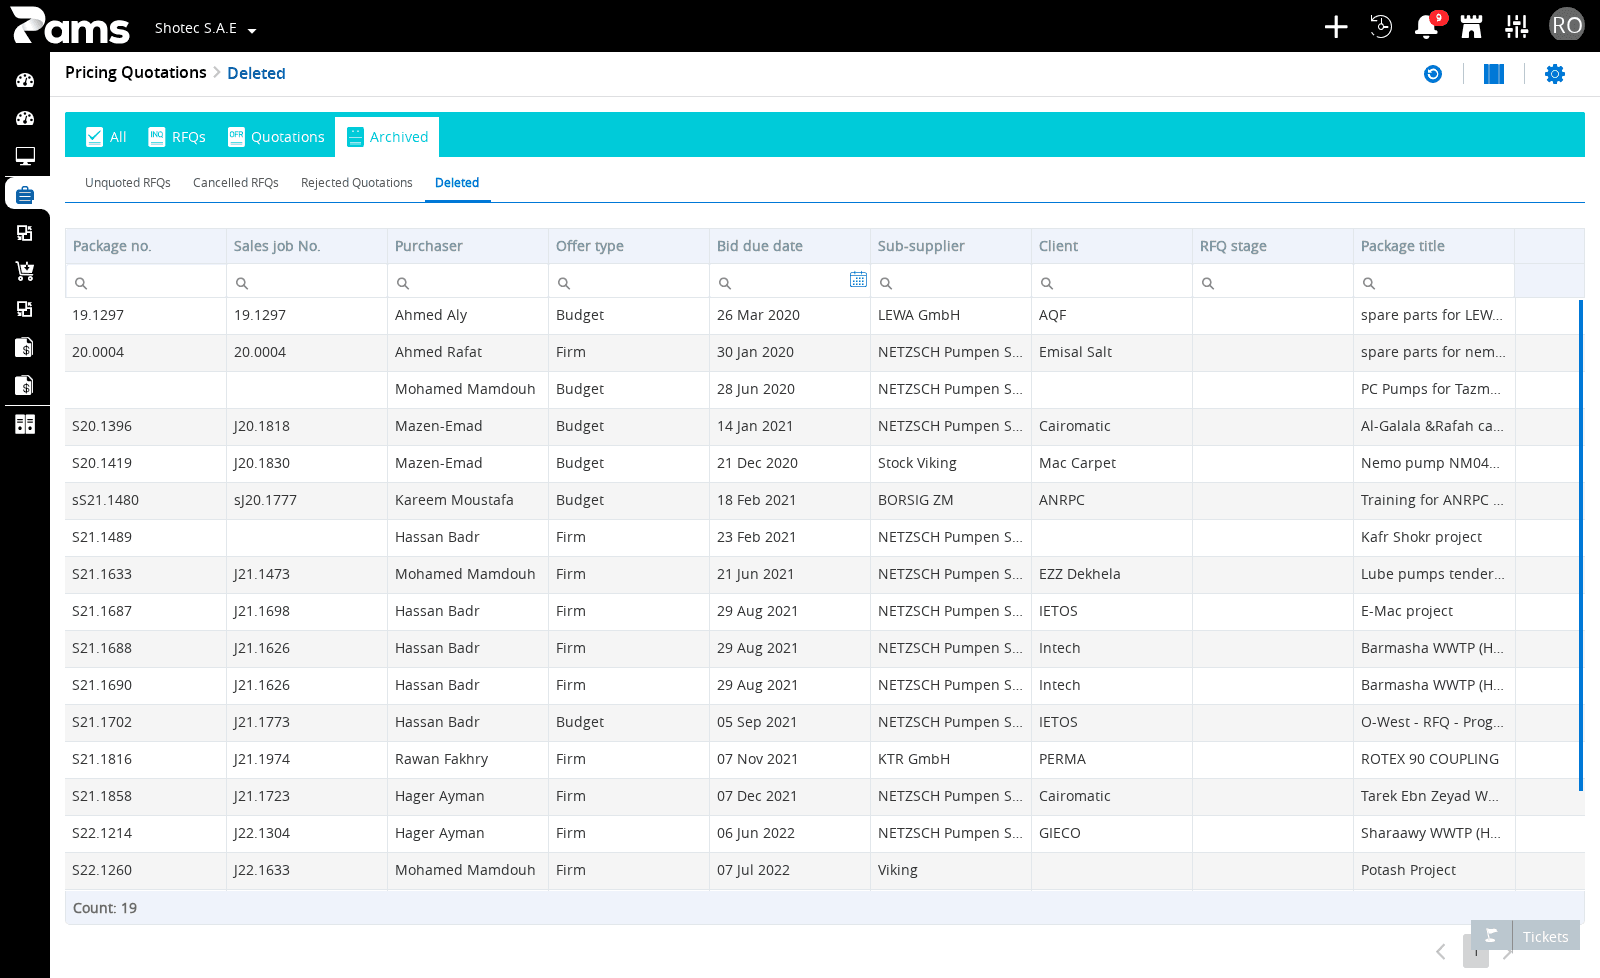Open the Unquoted RFQs sub-tab
1600x978 pixels.
point(128,183)
